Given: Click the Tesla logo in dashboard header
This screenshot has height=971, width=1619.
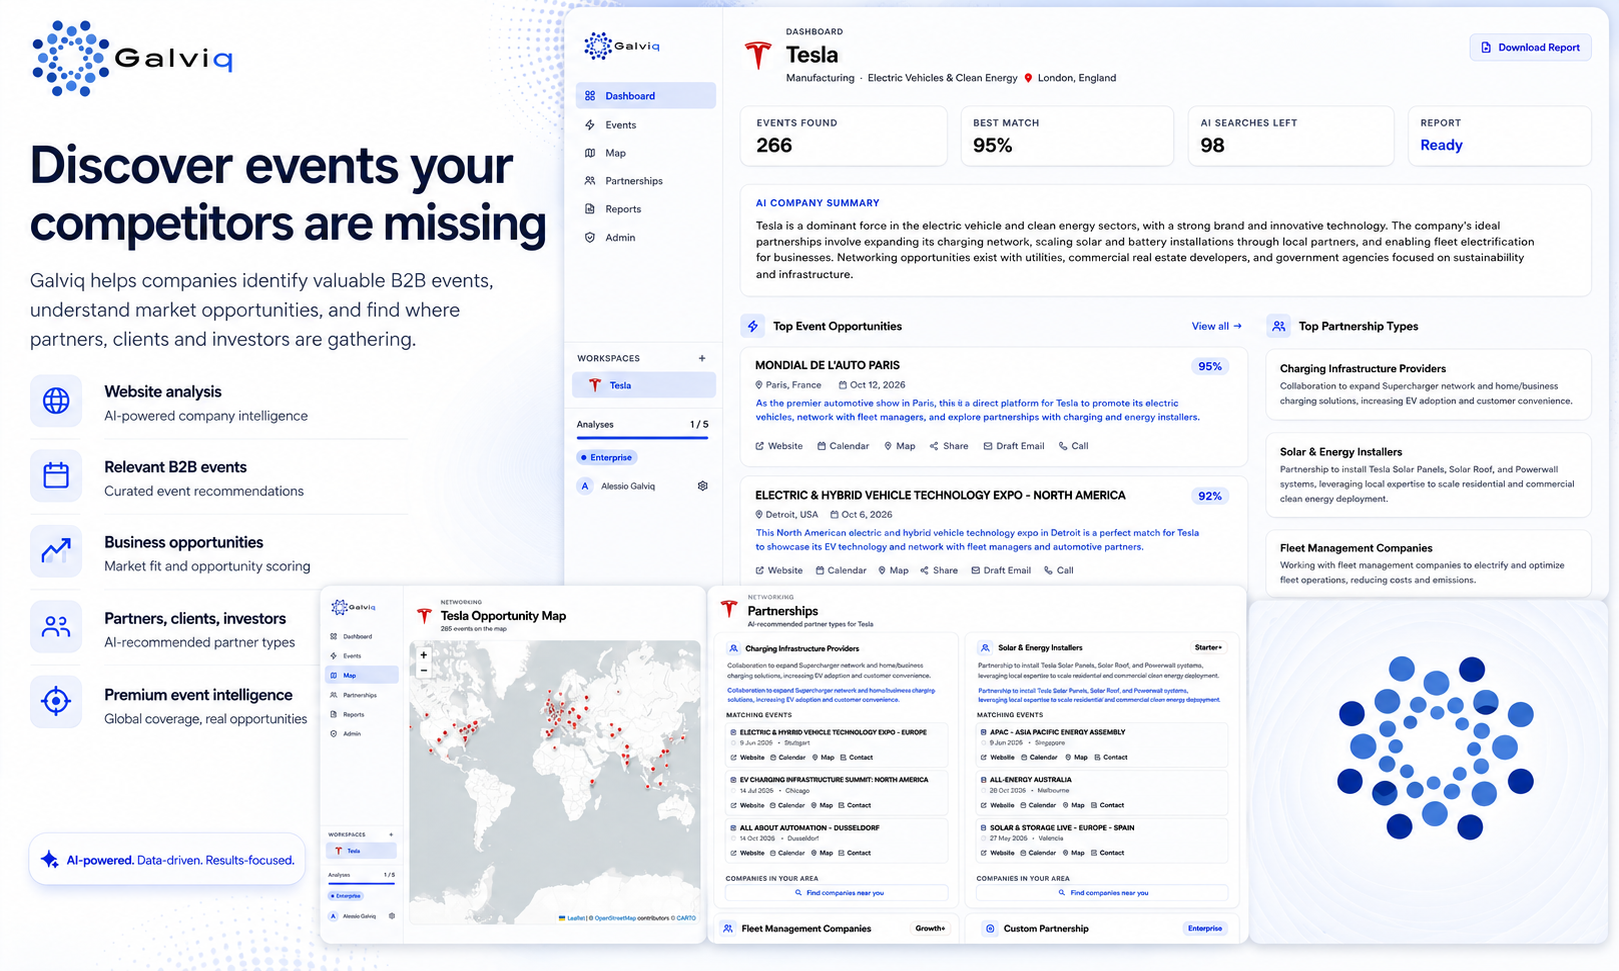Looking at the screenshot, I should (759, 55).
